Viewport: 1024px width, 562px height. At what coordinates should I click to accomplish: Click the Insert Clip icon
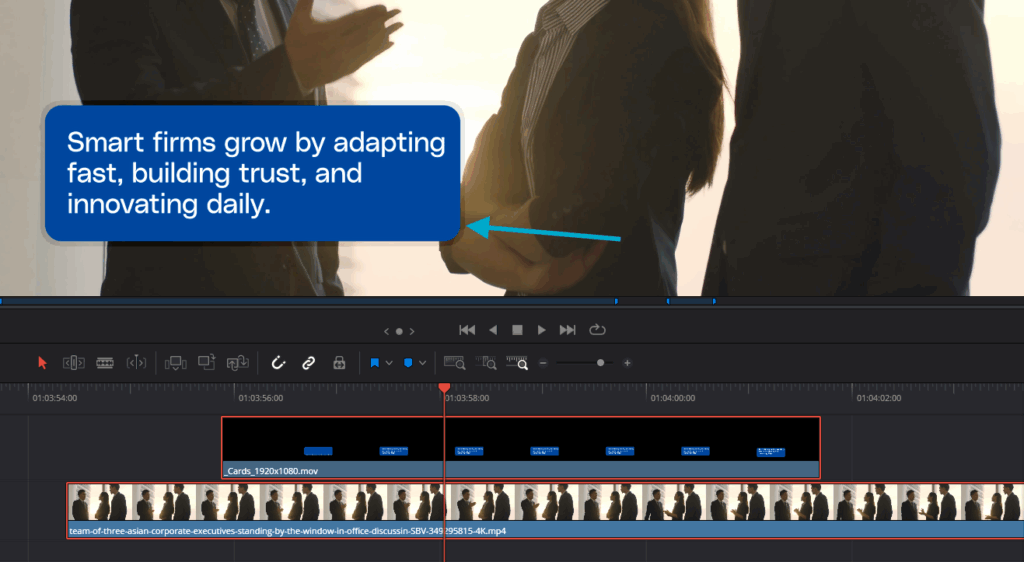pyautogui.click(x=176, y=363)
